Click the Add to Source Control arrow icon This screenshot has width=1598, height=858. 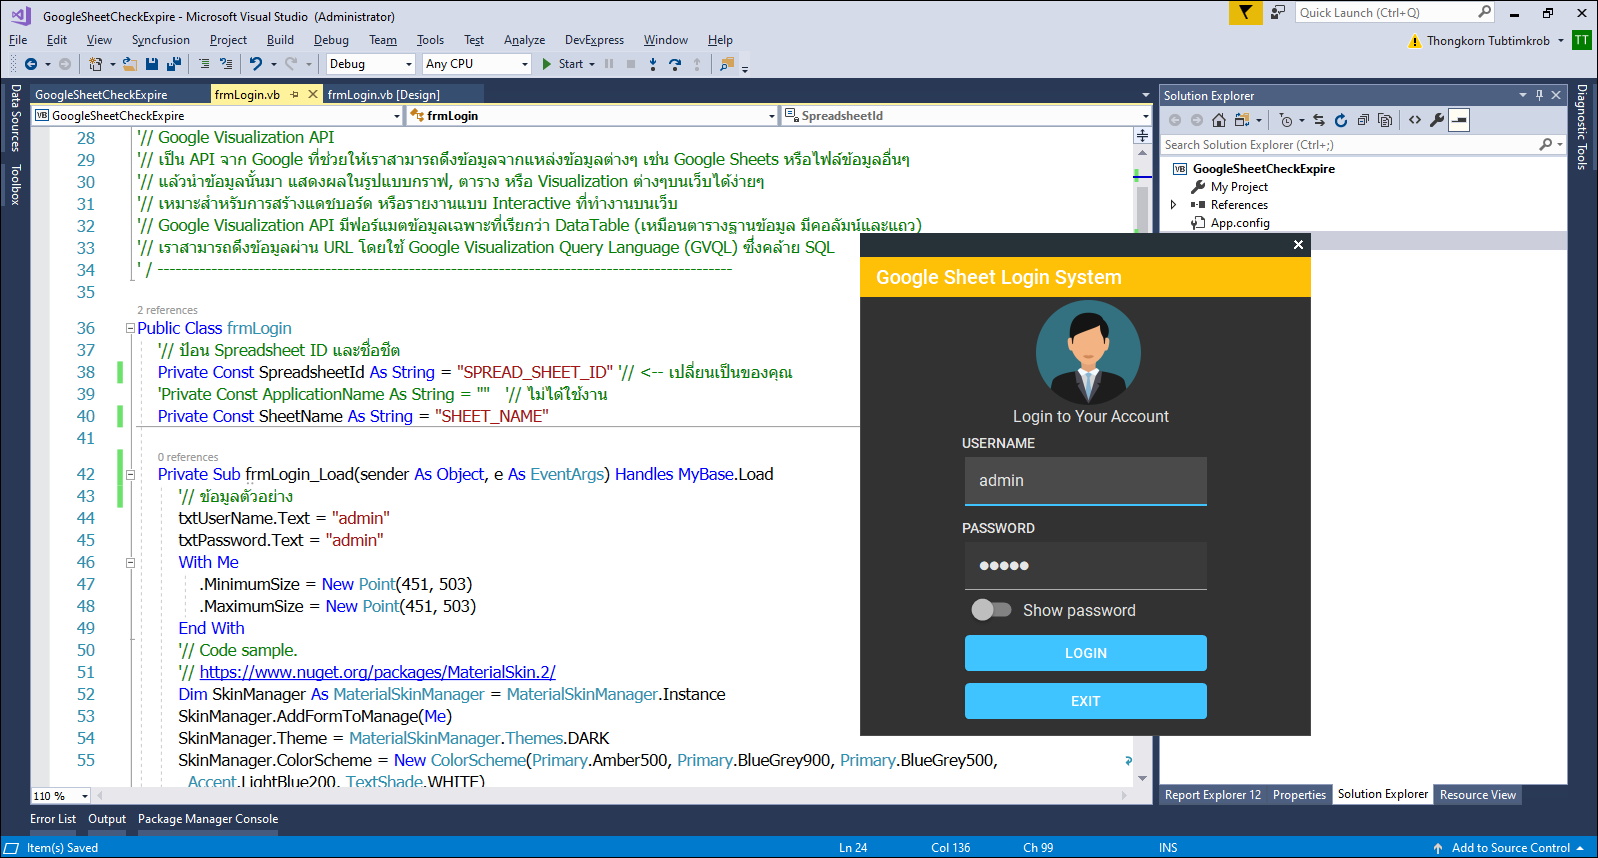pyautogui.click(x=1438, y=848)
